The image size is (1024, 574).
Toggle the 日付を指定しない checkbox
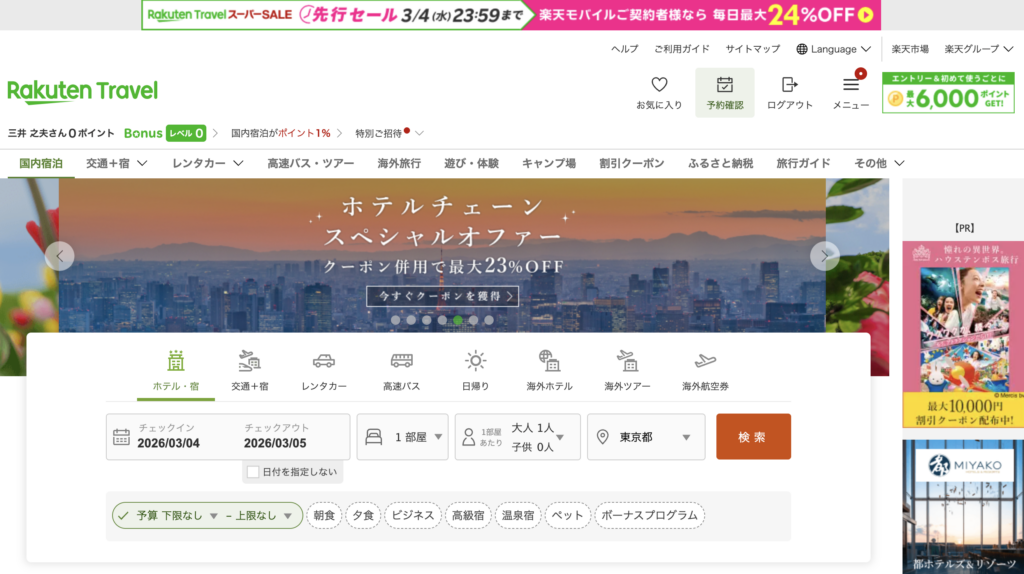pos(254,472)
